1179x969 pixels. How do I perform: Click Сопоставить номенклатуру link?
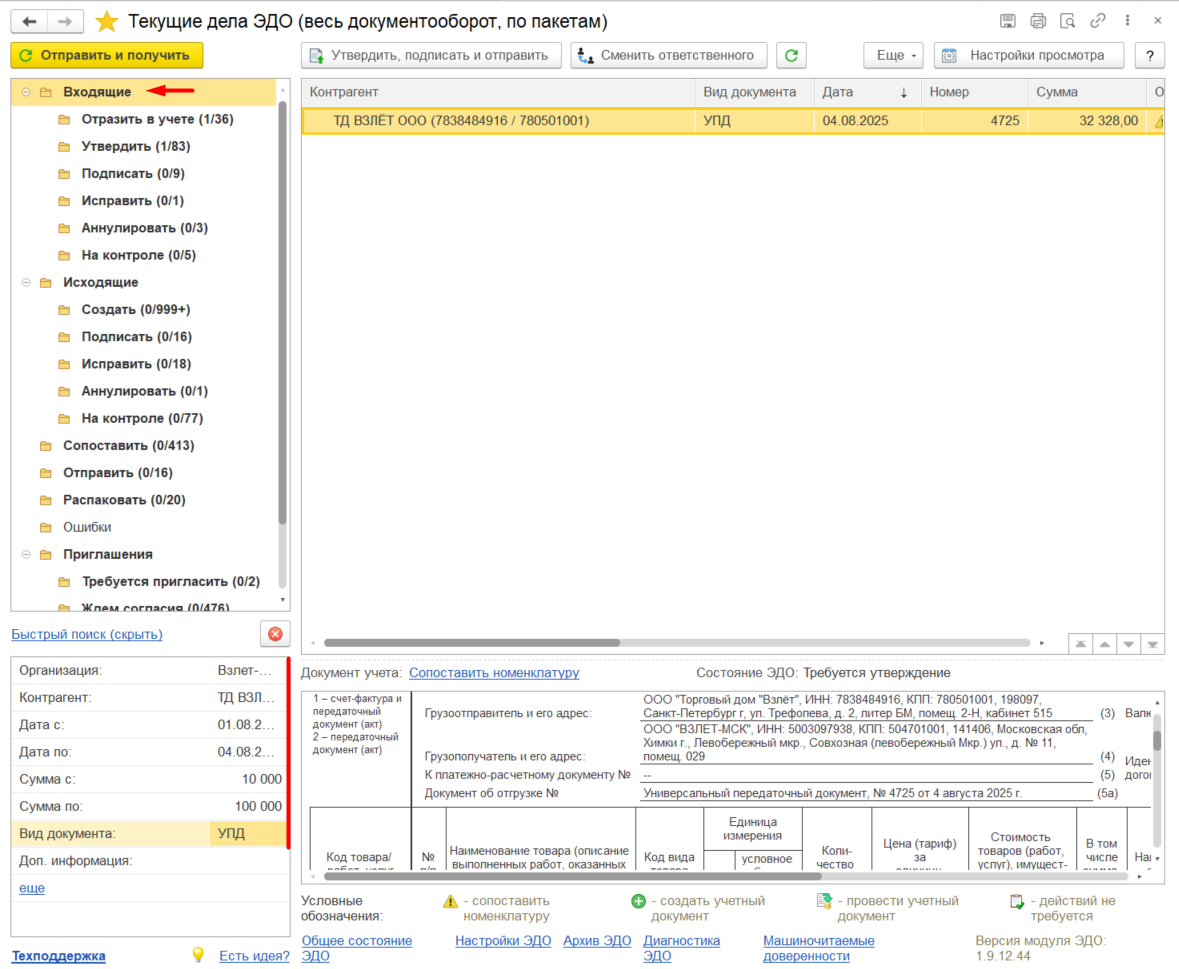pos(494,673)
